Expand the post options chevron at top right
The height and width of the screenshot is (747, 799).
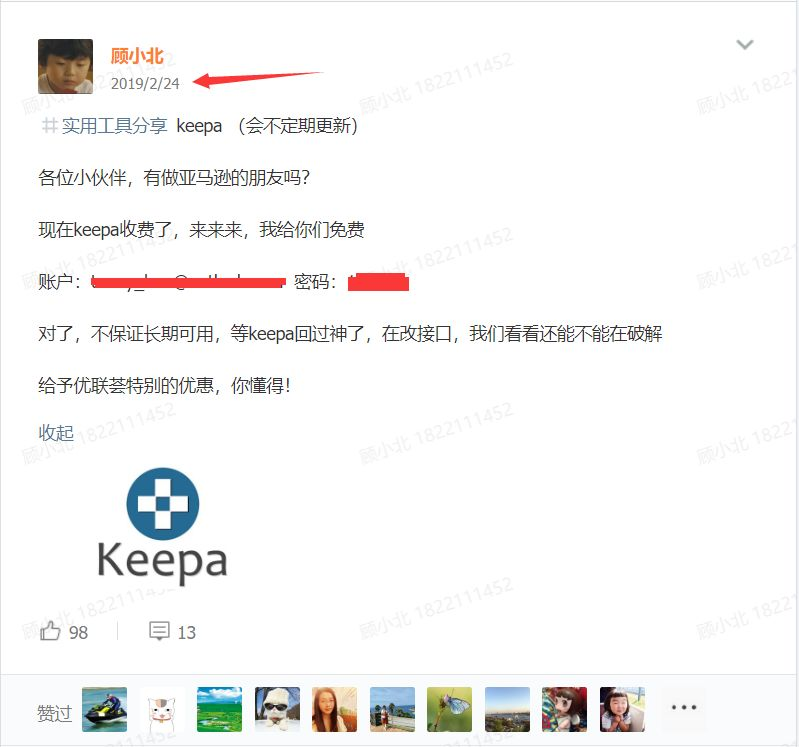pos(744,45)
